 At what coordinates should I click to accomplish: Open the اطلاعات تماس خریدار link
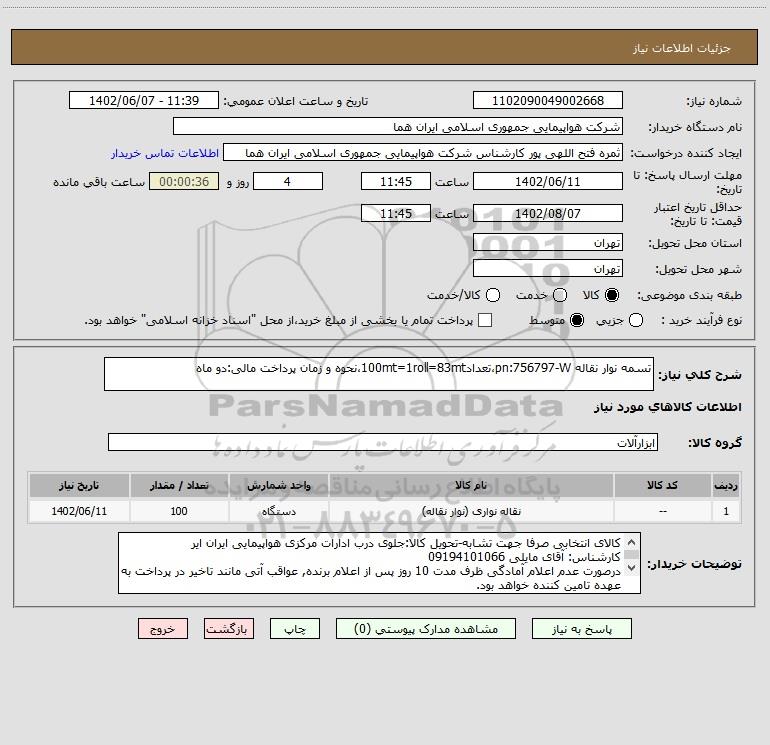165,153
